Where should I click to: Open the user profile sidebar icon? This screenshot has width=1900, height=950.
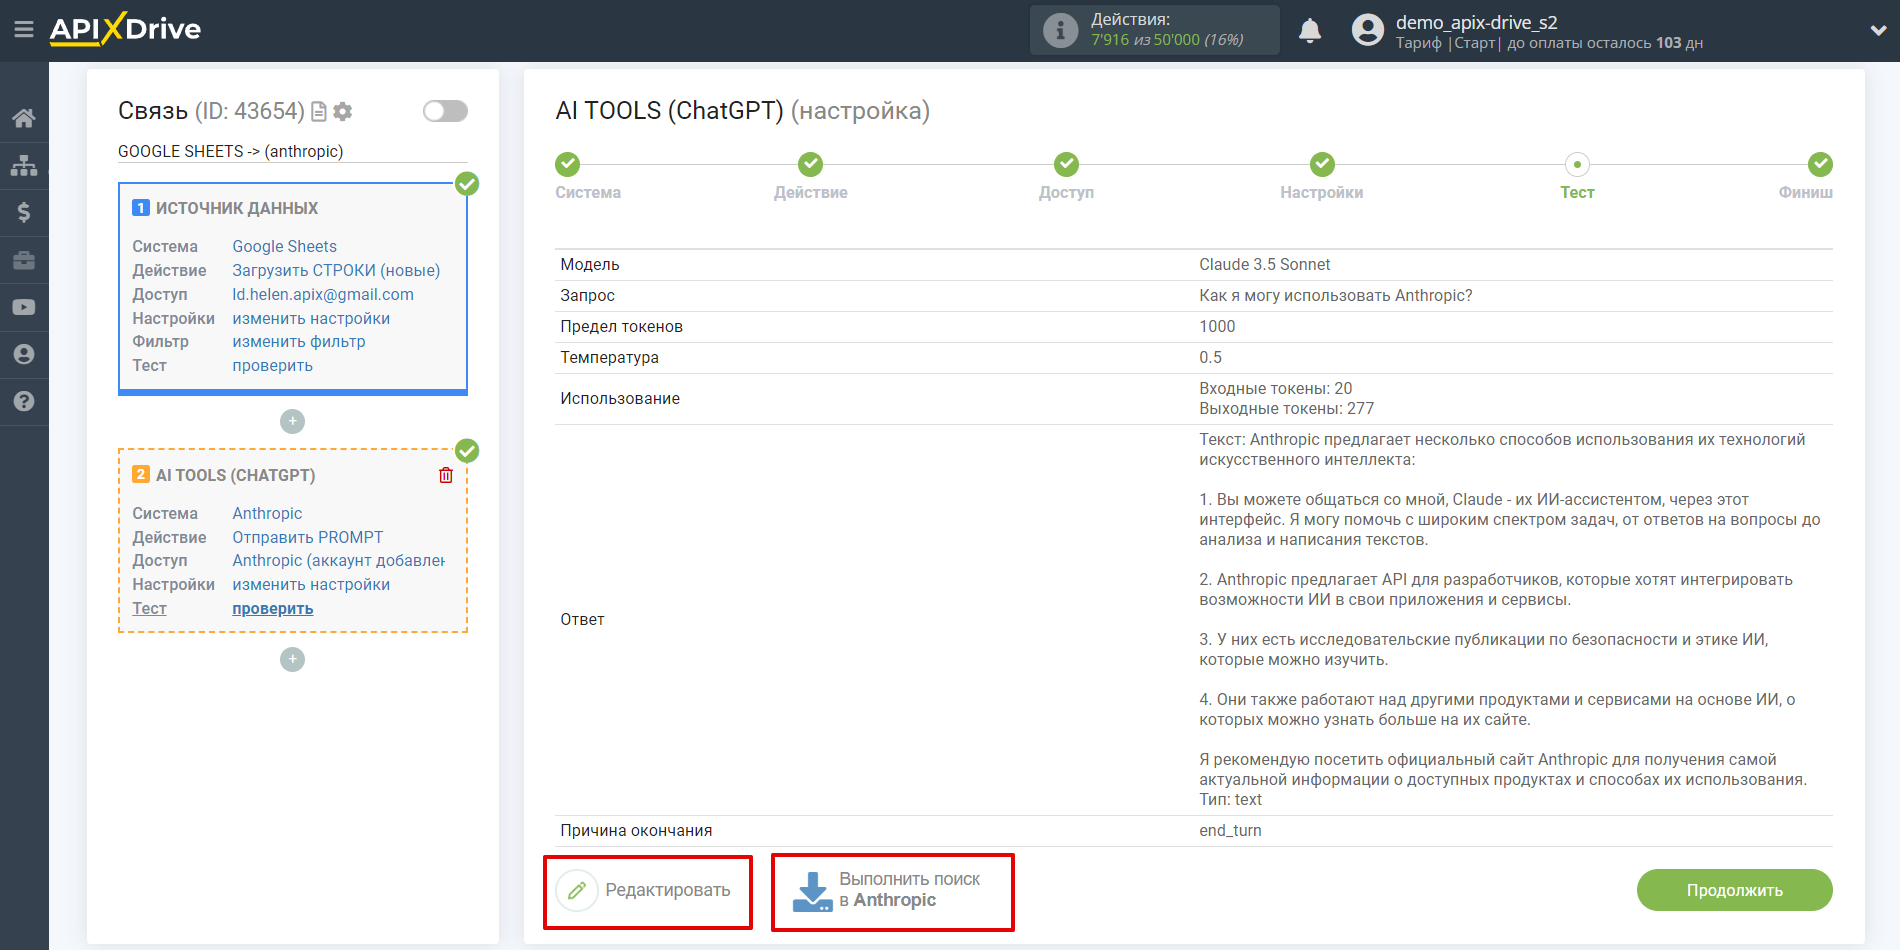[24, 354]
